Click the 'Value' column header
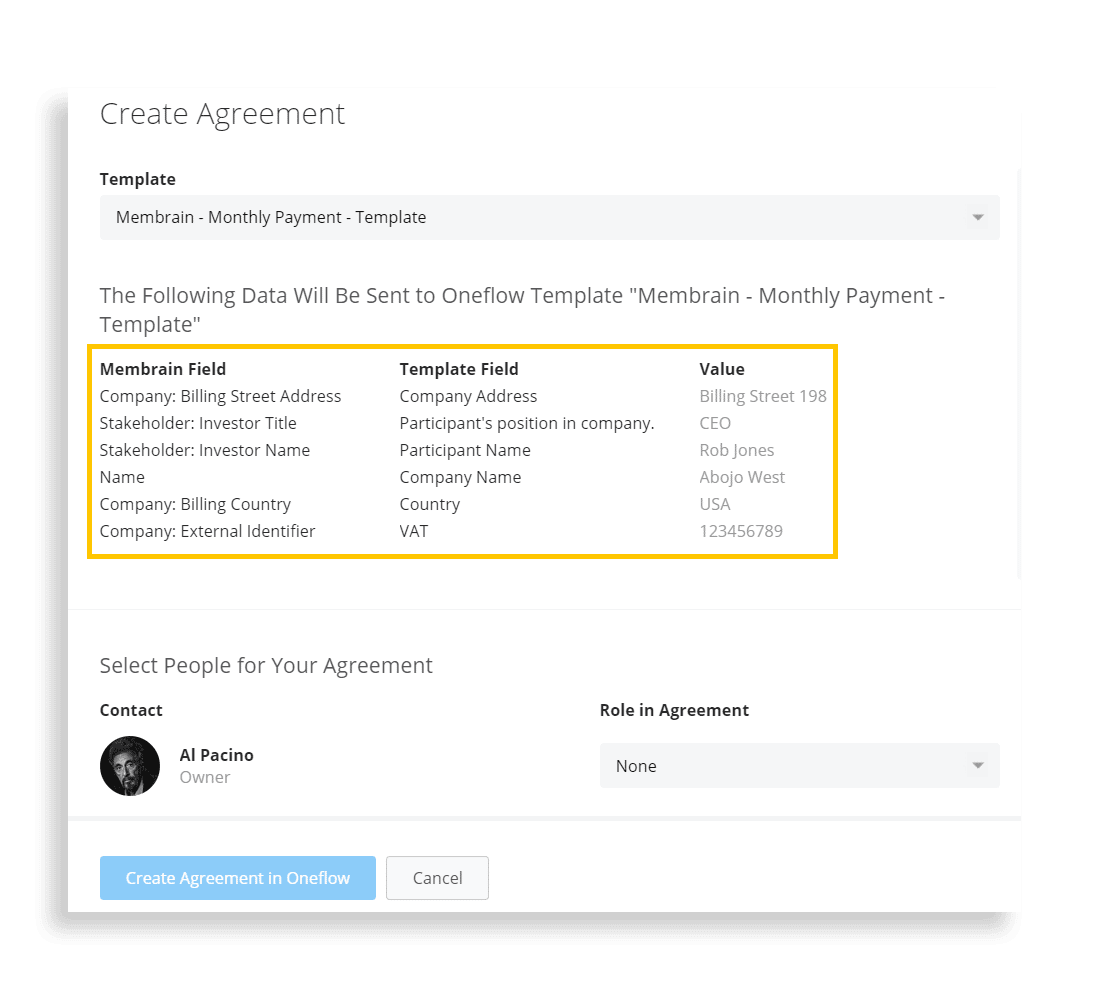The width and height of the screenshot is (1100, 1000). click(x=722, y=369)
